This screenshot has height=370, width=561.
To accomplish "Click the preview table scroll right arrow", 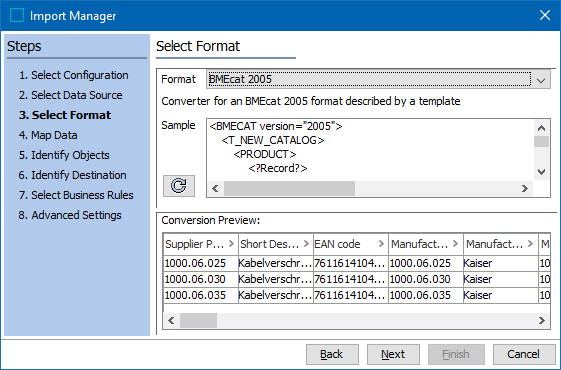I will [541, 320].
